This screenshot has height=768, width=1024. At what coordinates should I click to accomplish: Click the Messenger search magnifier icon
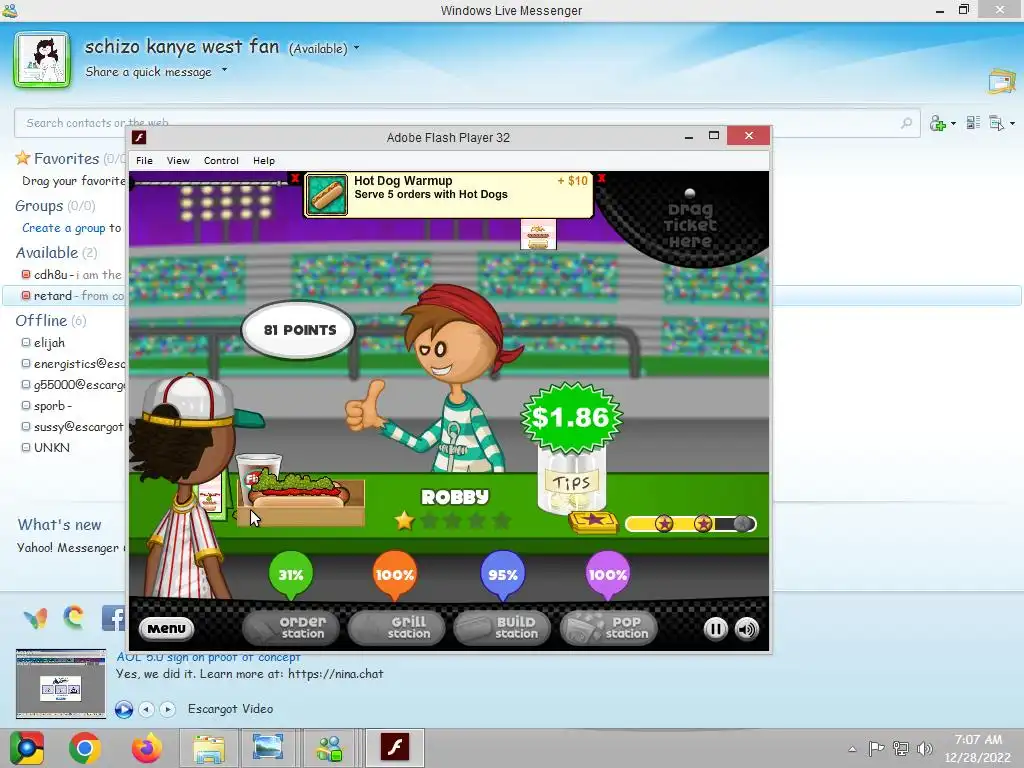point(906,123)
